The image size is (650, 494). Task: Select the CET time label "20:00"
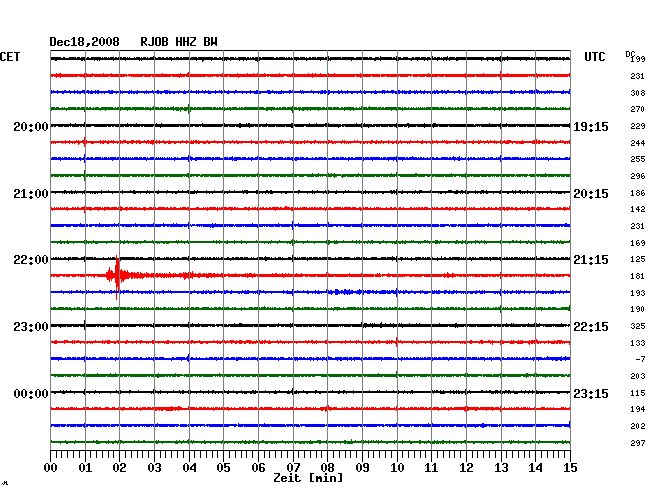31,126
